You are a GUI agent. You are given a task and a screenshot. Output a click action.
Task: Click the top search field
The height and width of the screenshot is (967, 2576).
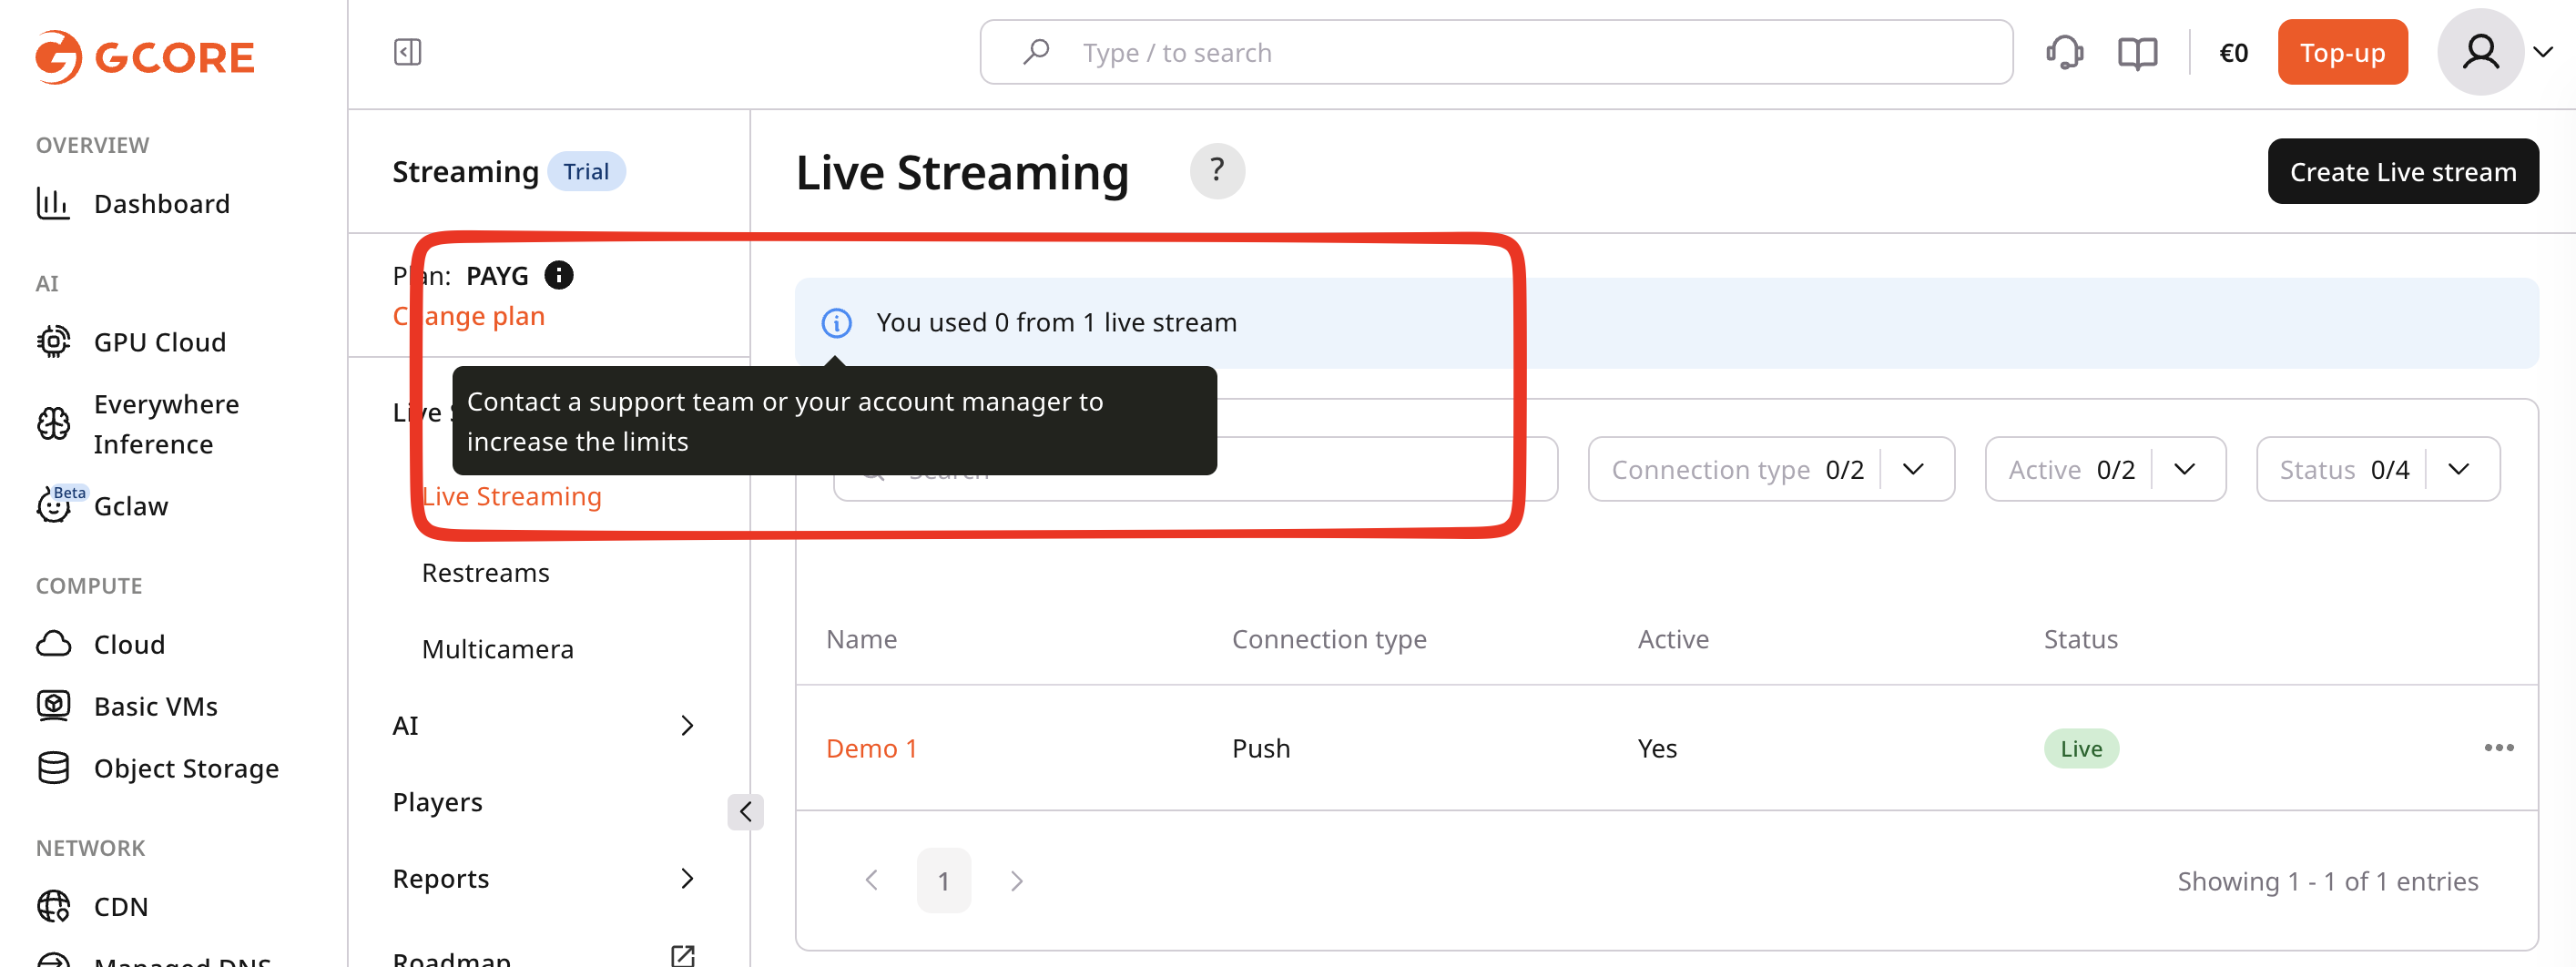click(x=1496, y=52)
